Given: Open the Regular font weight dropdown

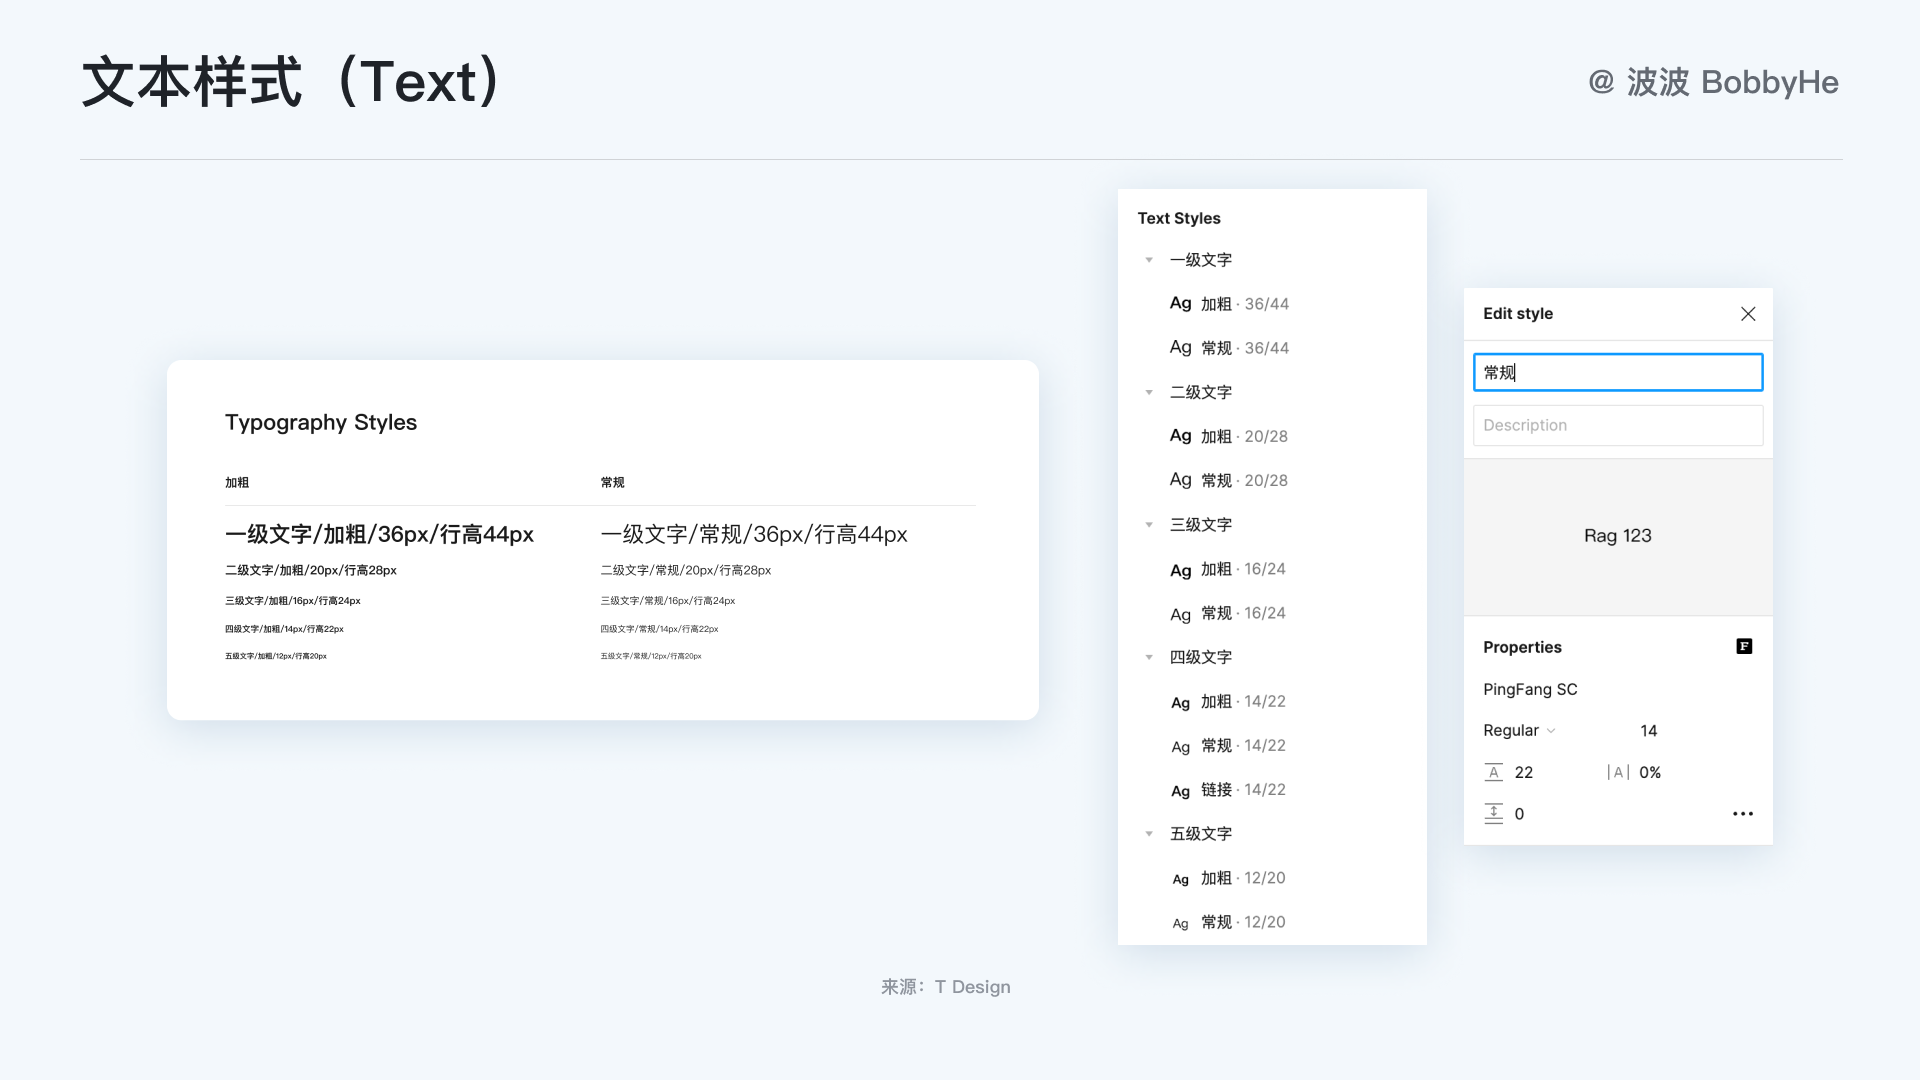Looking at the screenshot, I should tap(1519, 731).
